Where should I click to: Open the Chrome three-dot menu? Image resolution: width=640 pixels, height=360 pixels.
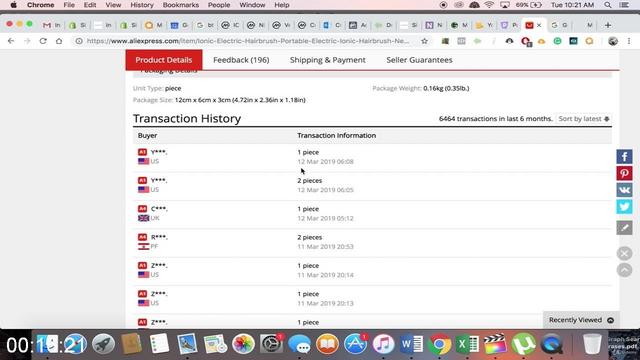629,41
